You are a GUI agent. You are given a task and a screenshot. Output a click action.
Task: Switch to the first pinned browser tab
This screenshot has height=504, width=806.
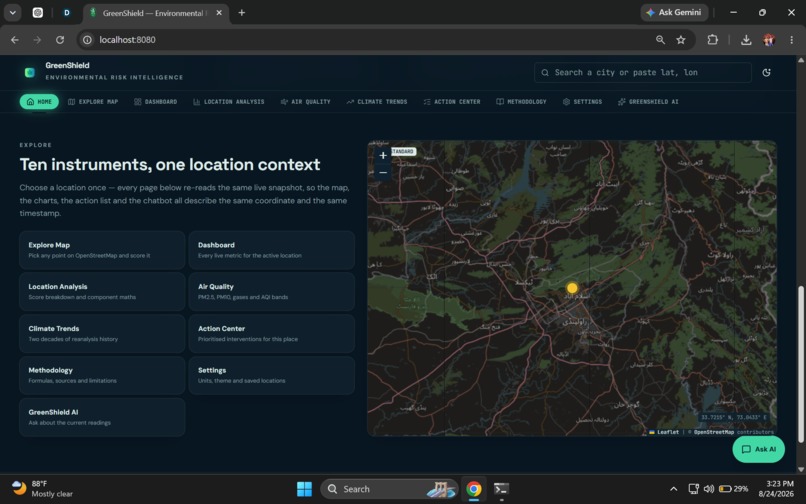(38, 13)
